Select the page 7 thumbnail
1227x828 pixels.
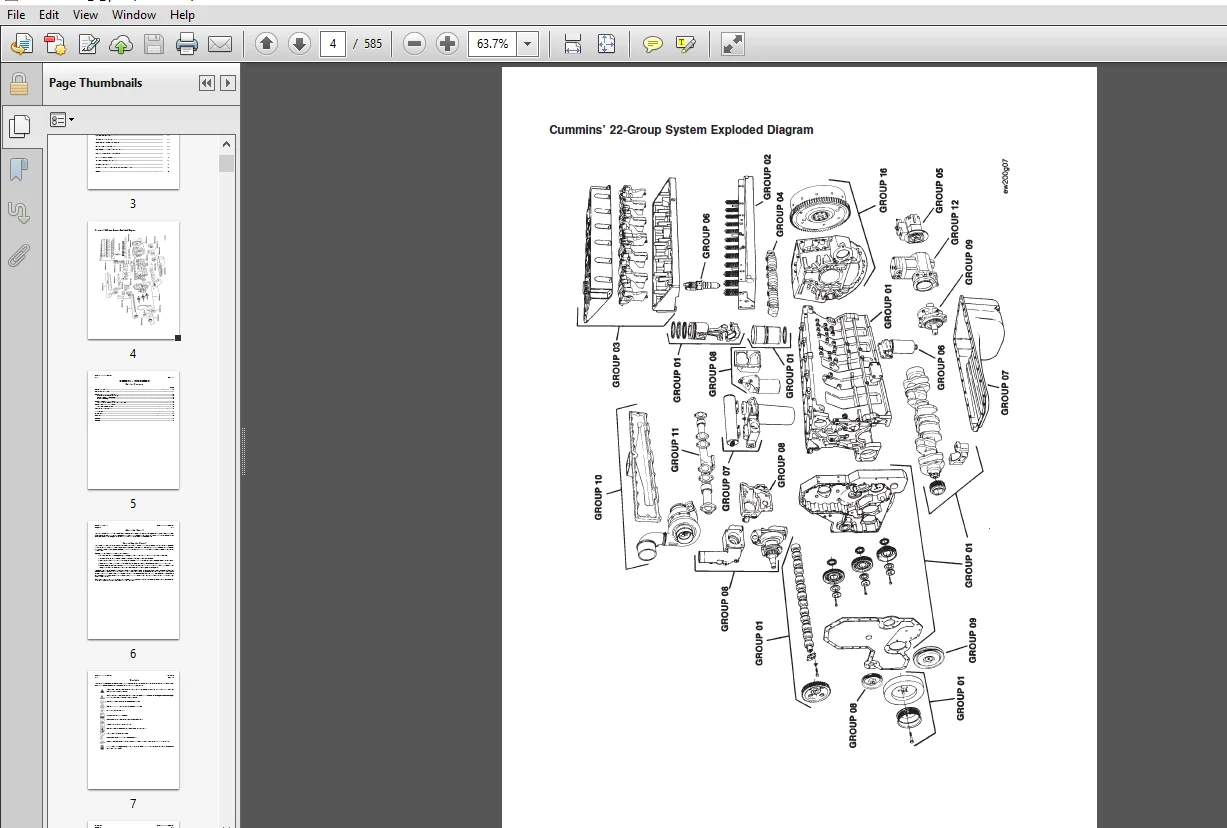click(x=133, y=730)
